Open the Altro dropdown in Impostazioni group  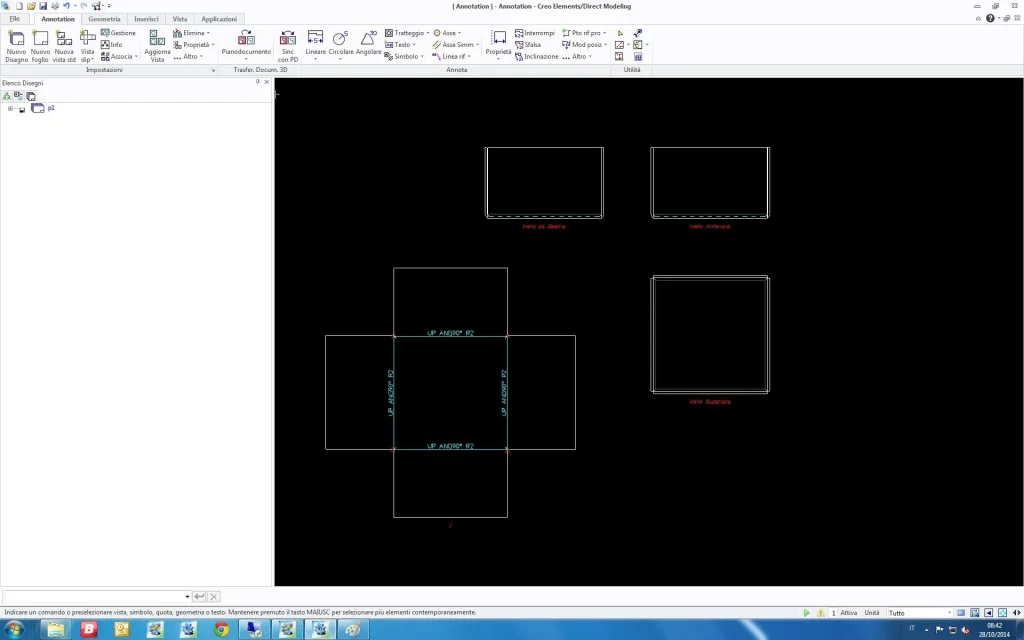point(188,56)
